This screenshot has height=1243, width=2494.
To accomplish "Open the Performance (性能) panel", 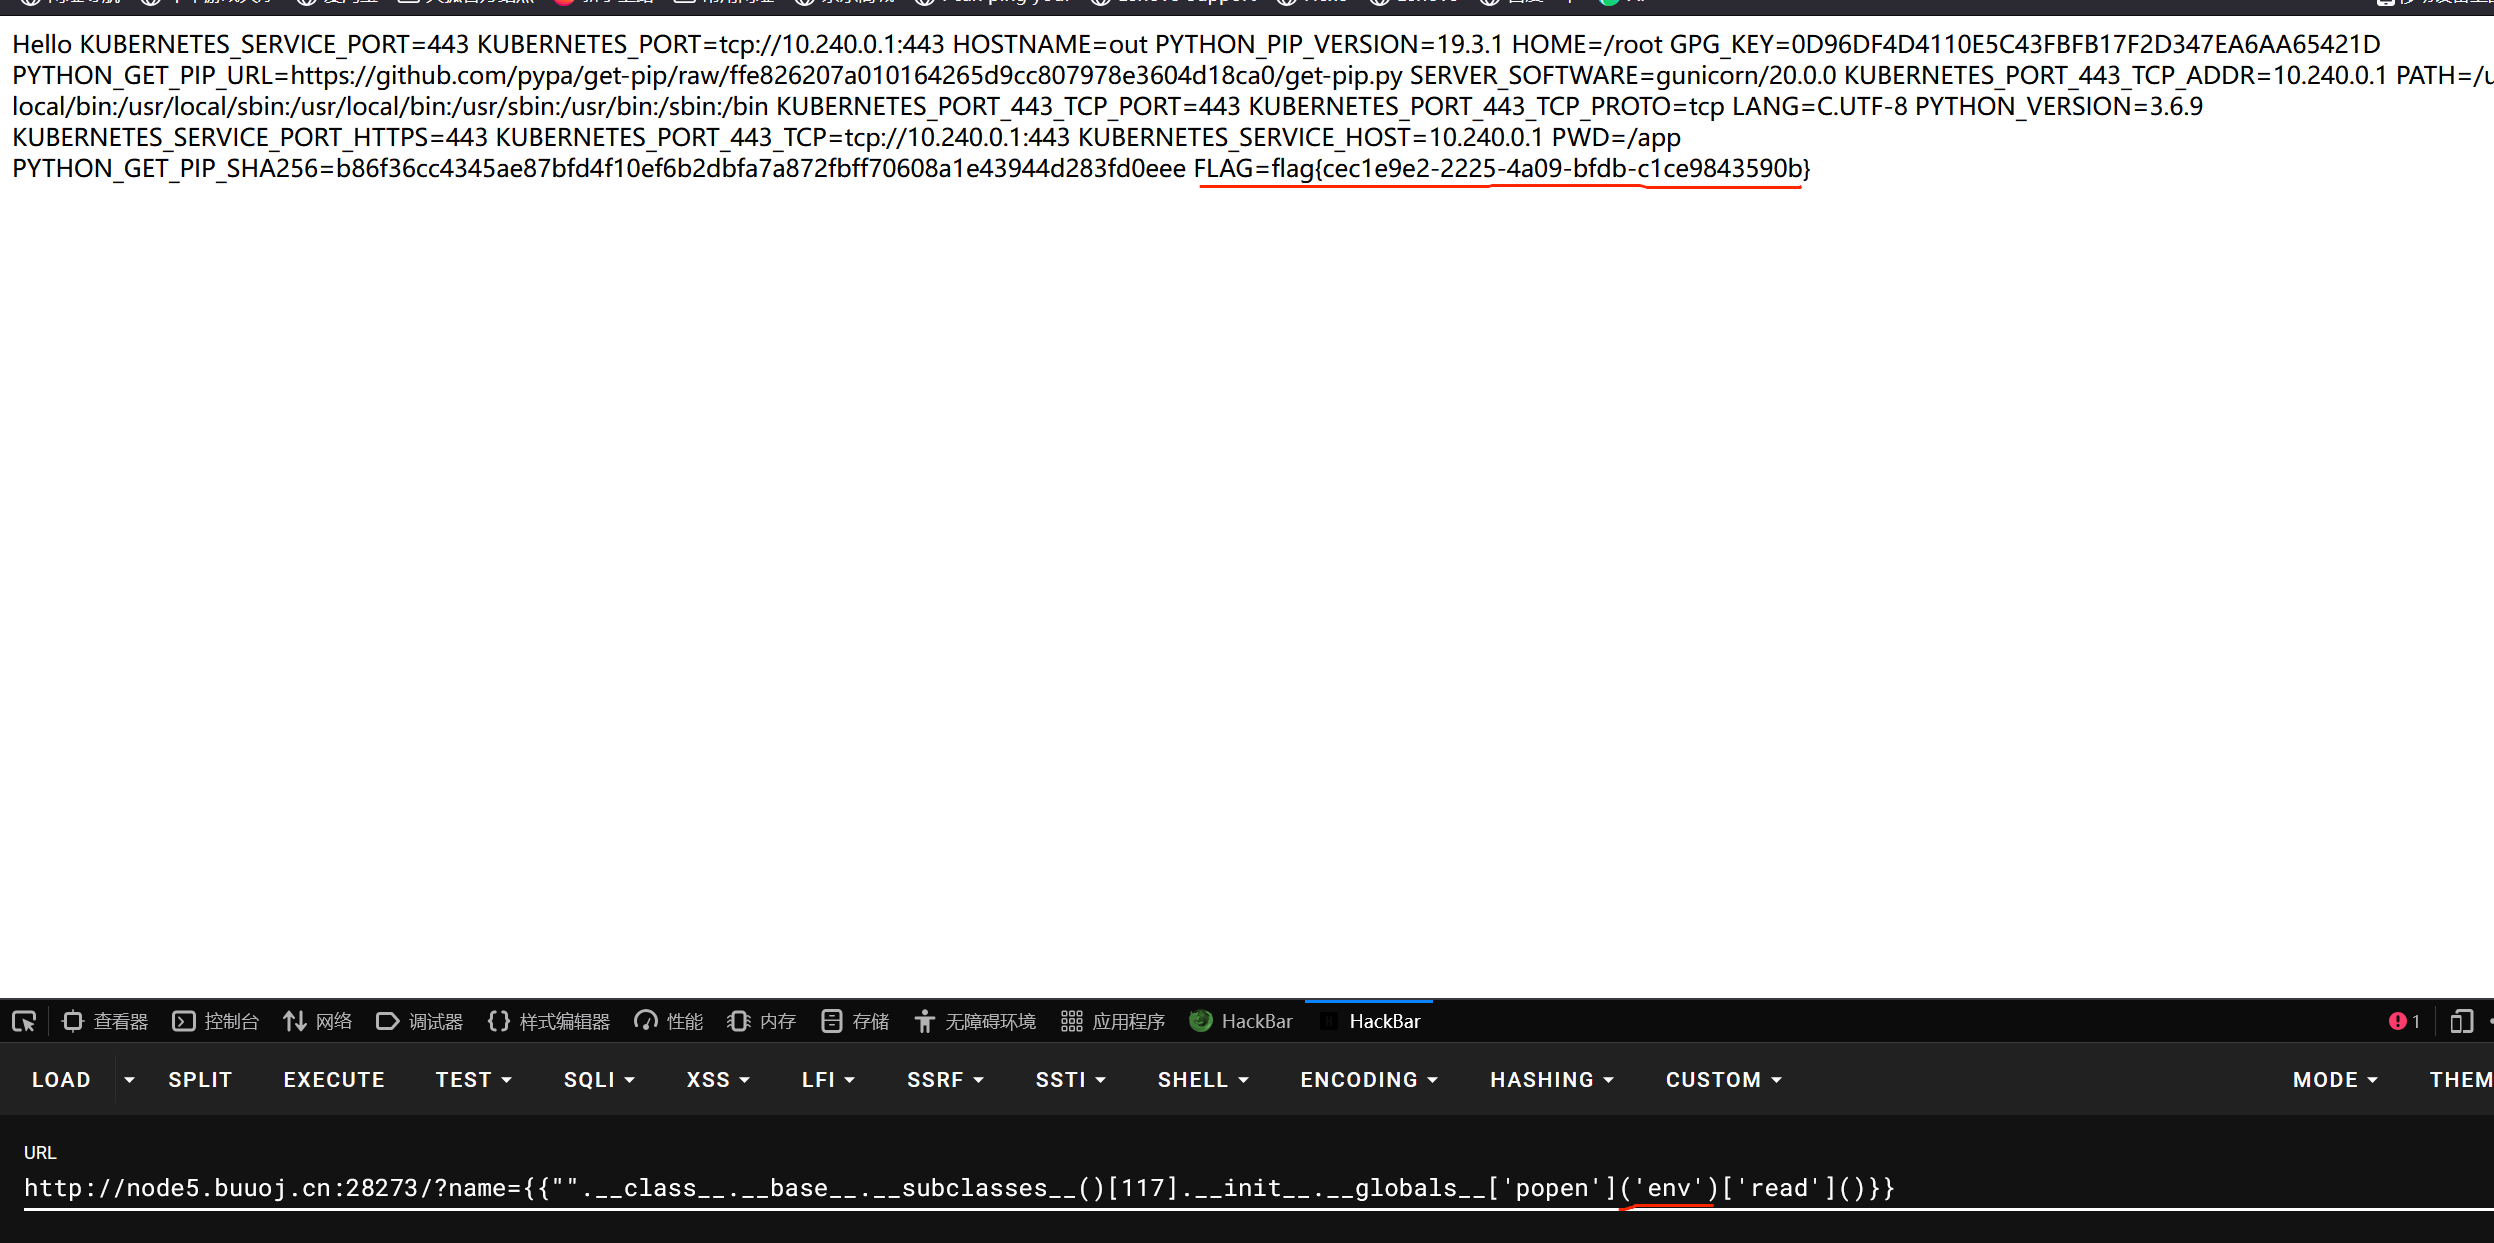I will (669, 1021).
